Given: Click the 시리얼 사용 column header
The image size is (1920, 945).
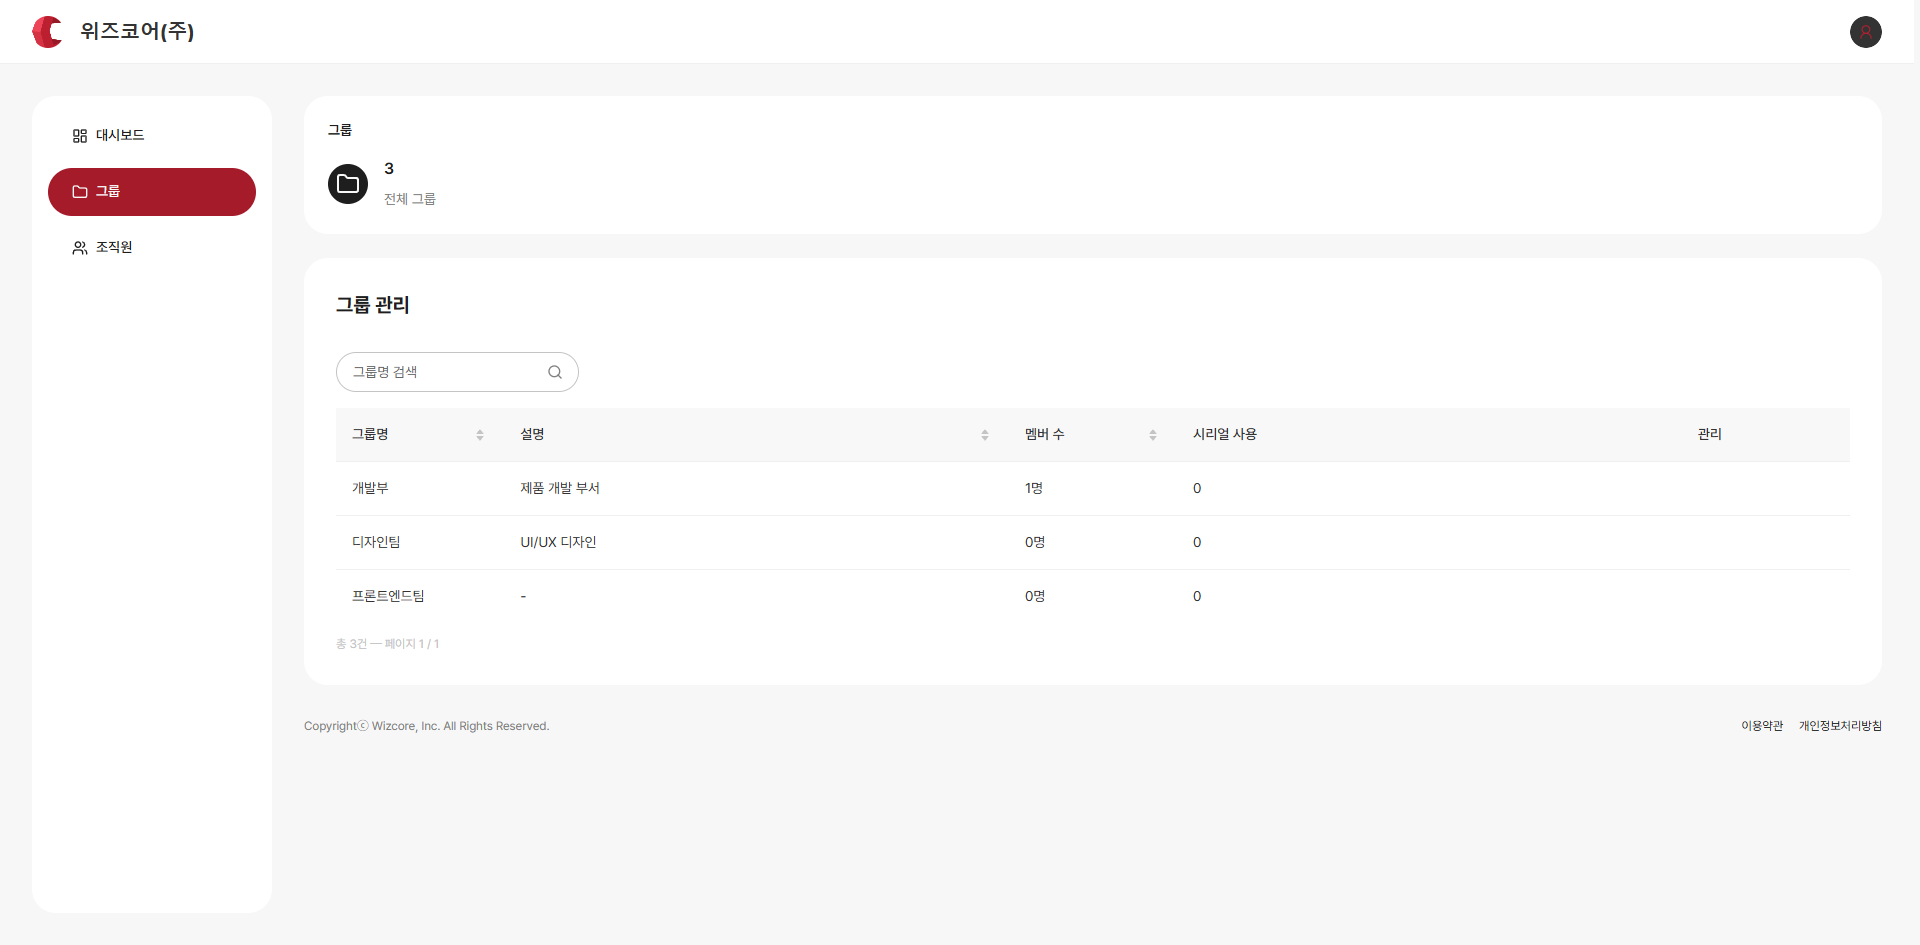Looking at the screenshot, I should tap(1225, 434).
